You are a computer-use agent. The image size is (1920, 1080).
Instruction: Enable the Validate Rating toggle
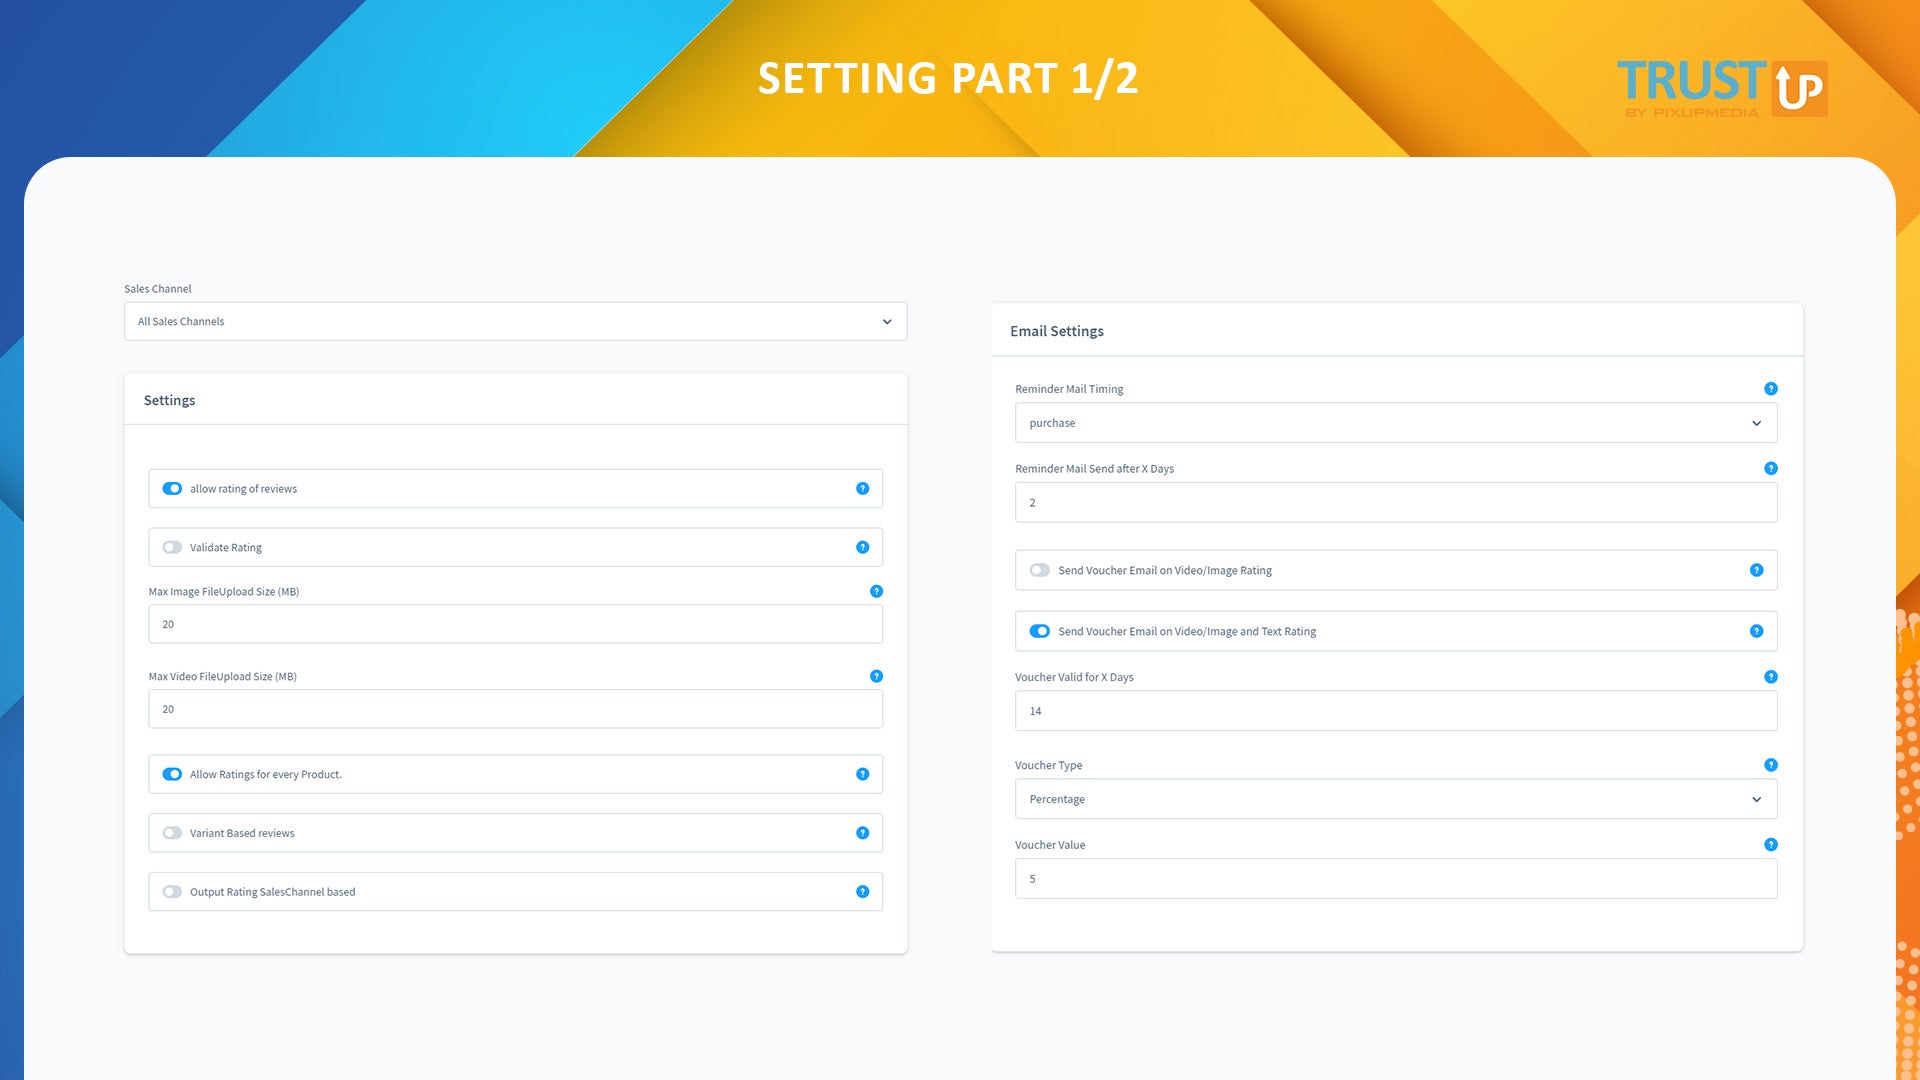pyautogui.click(x=172, y=547)
